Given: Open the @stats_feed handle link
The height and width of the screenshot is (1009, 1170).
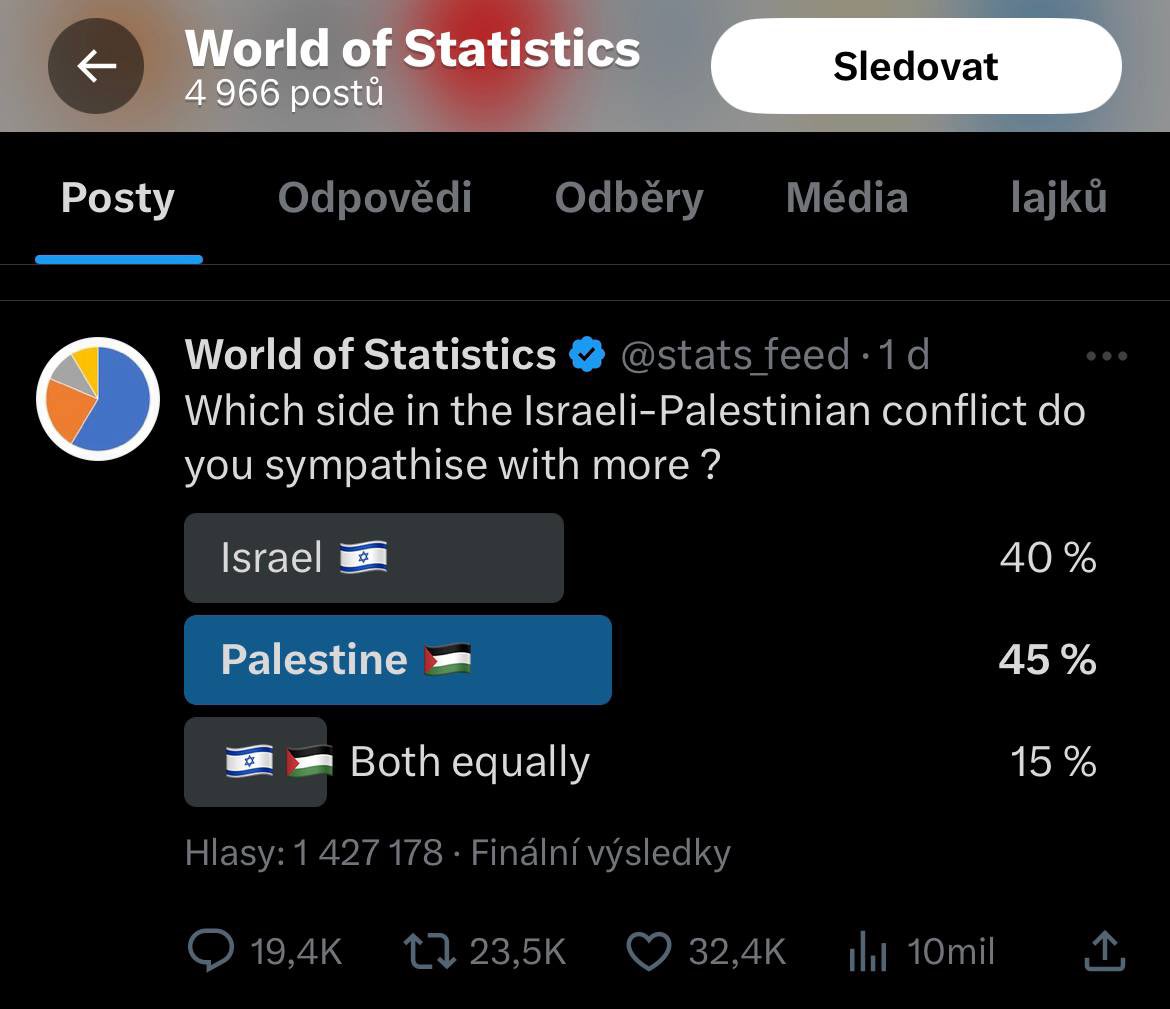Looking at the screenshot, I should pyautogui.click(x=735, y=354).
